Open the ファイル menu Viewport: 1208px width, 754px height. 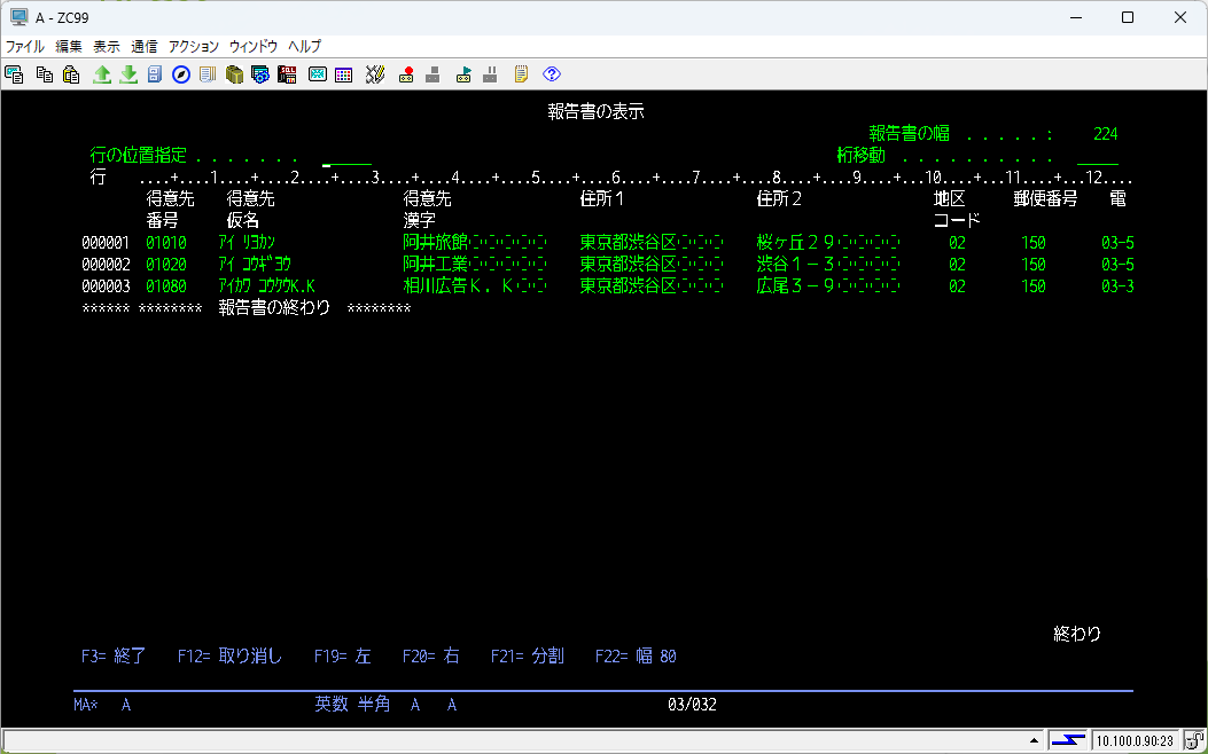click(25, 46)
